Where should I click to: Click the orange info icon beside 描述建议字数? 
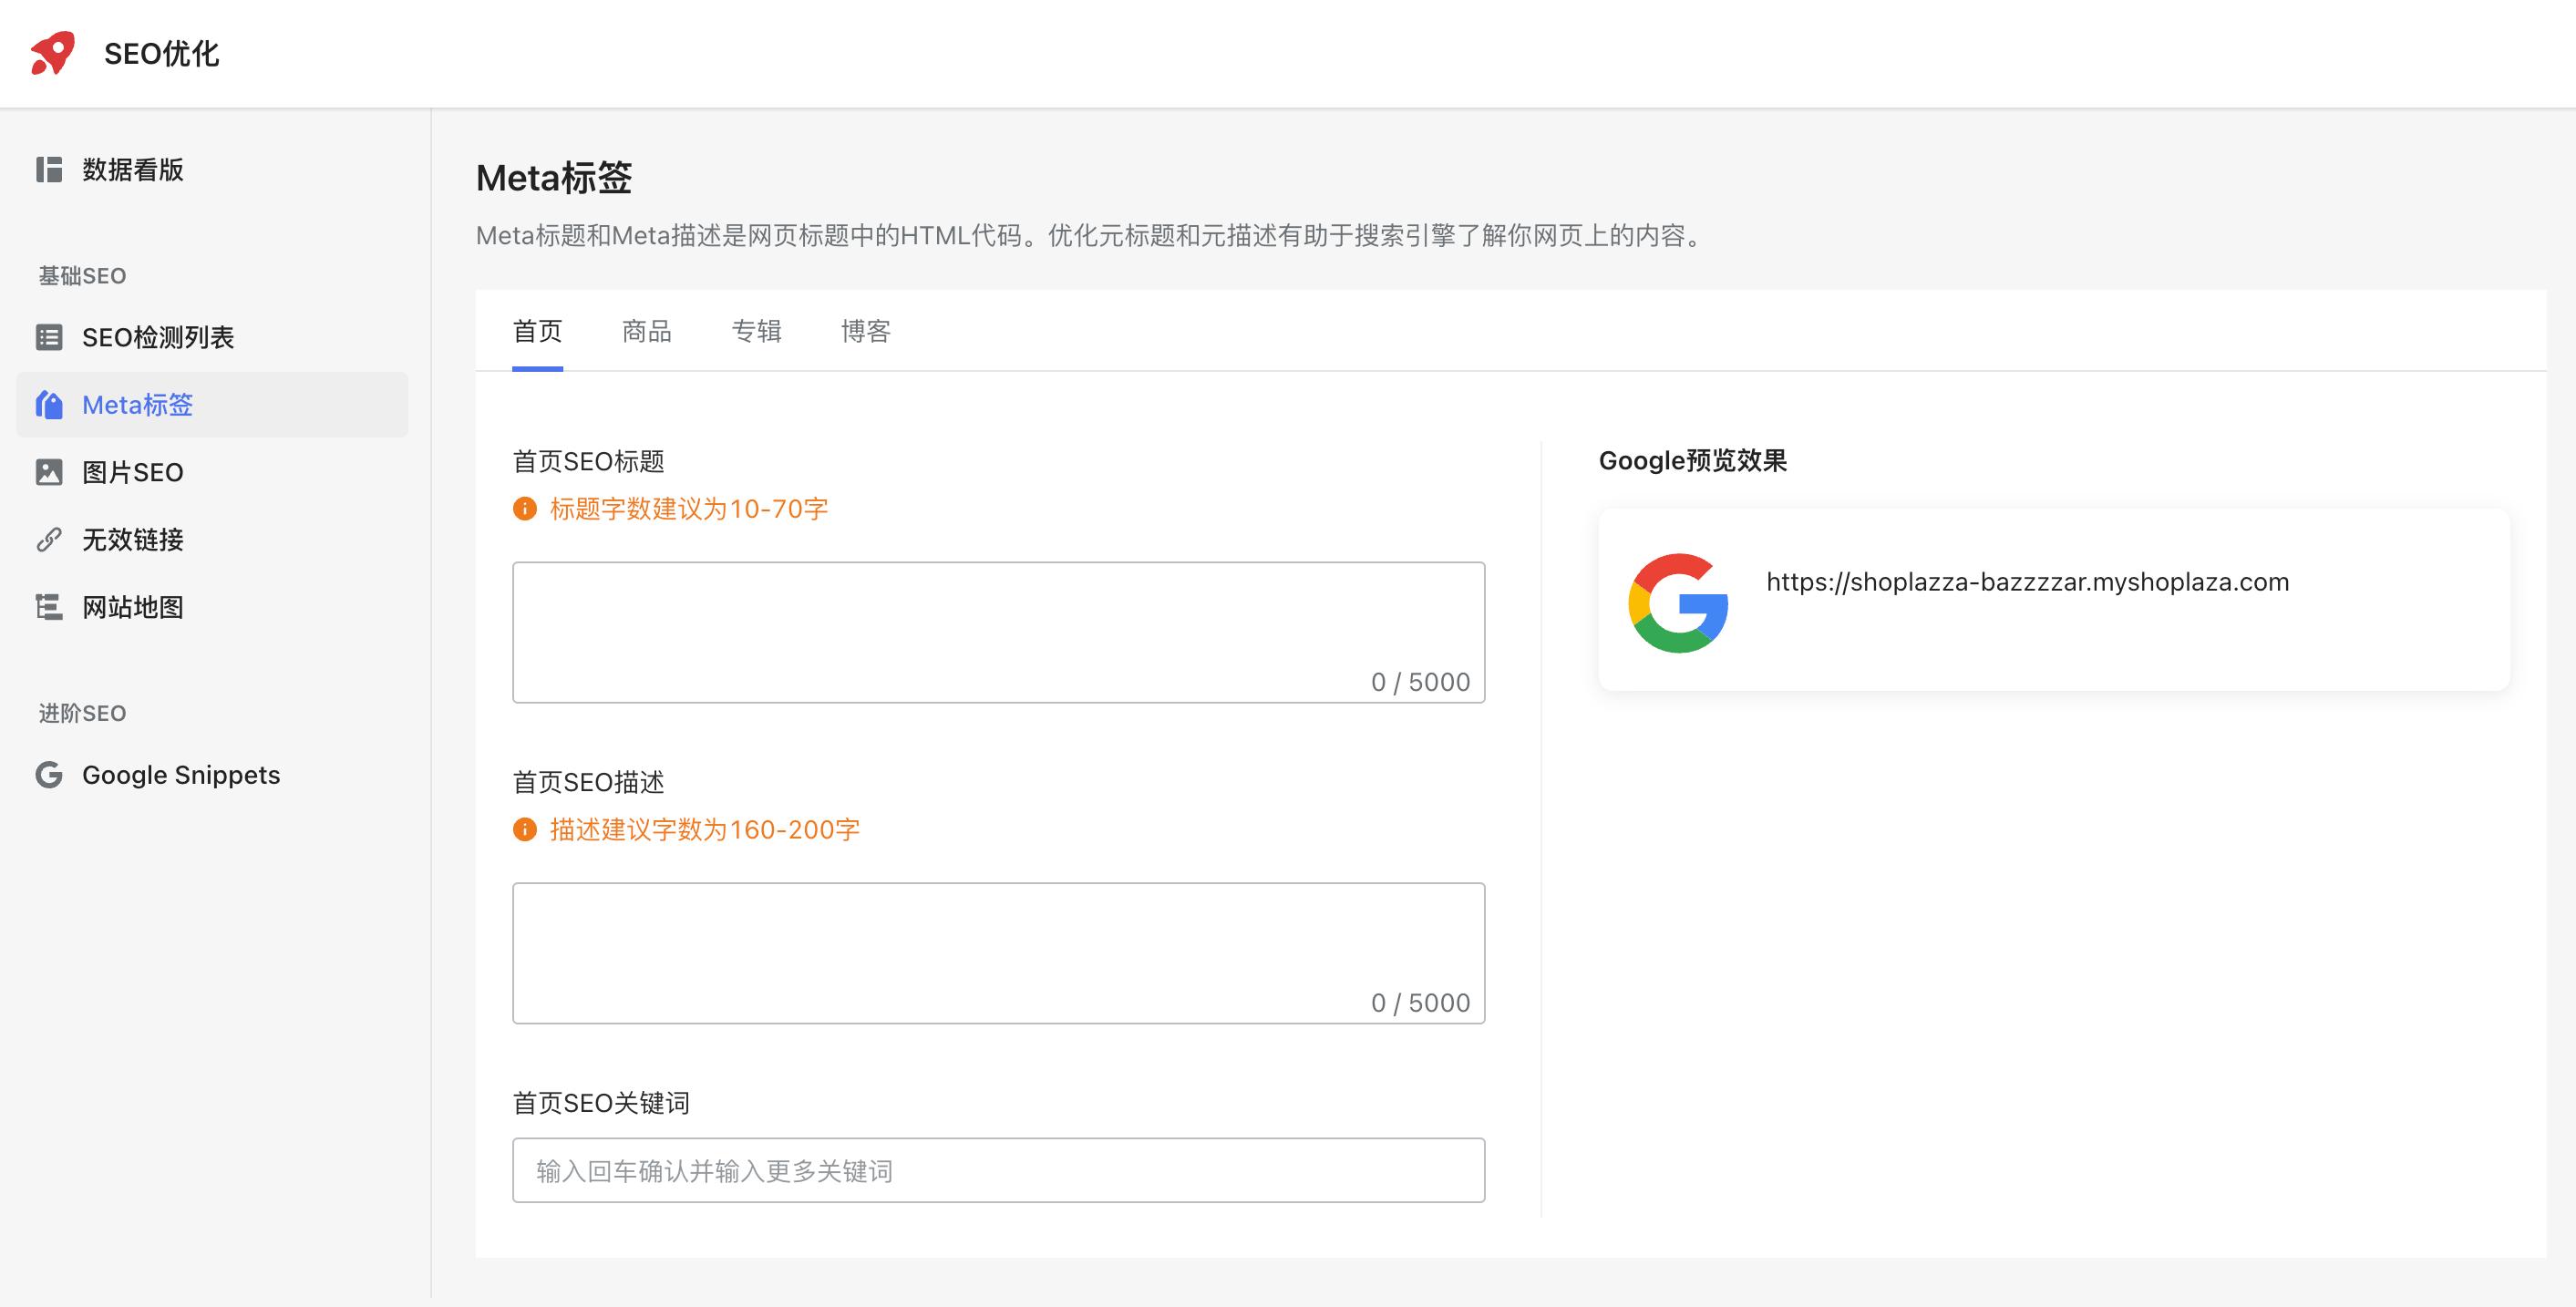(525, 830)
